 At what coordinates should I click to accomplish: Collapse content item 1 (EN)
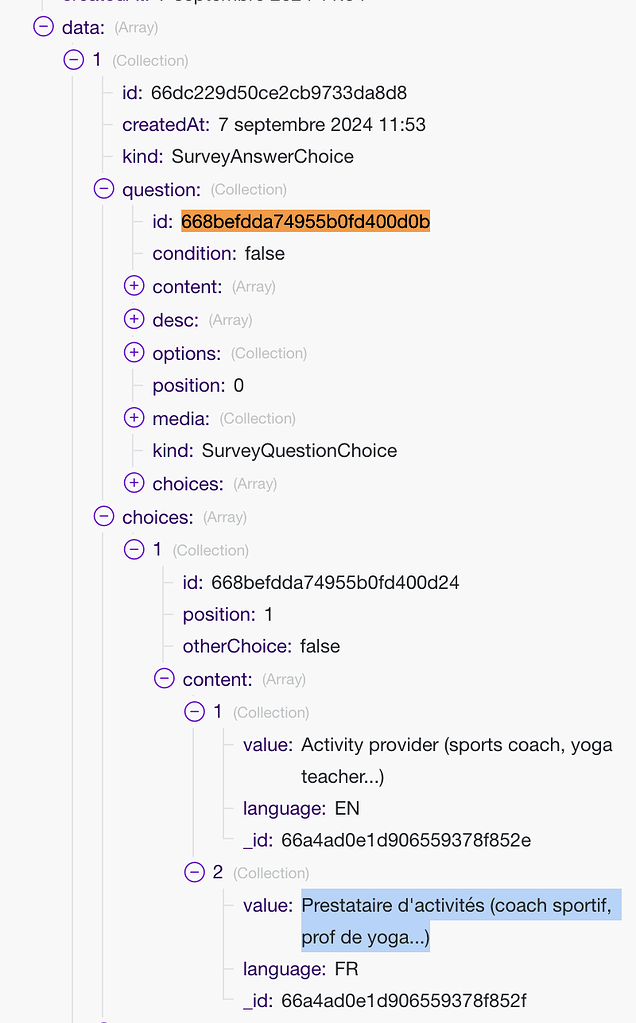coord(194,712)
